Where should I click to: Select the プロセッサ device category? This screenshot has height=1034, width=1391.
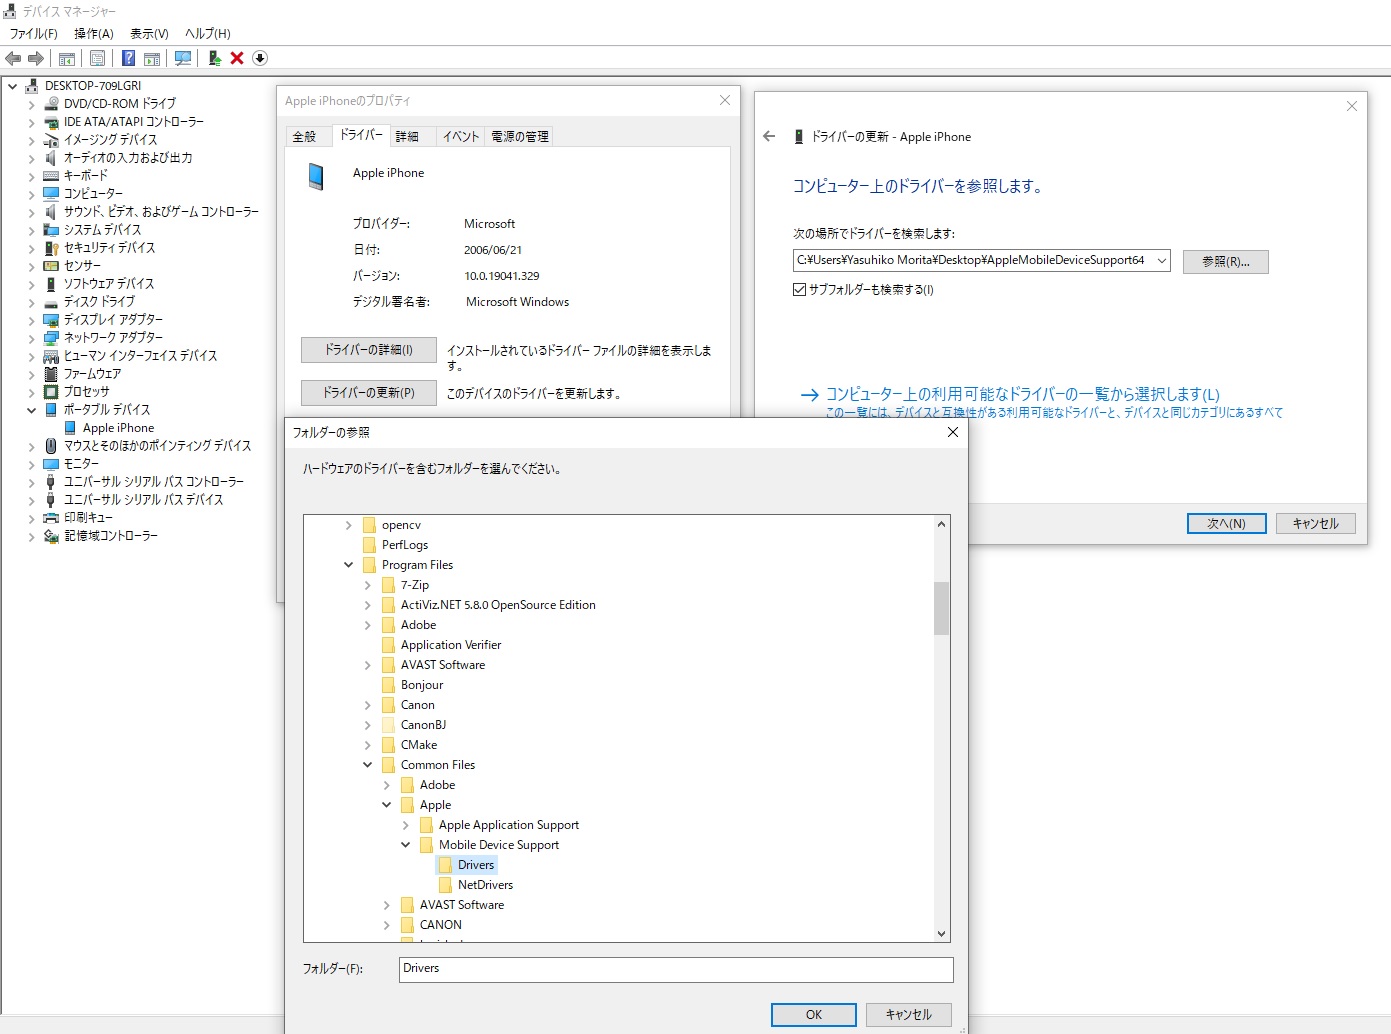pos(86,392)
